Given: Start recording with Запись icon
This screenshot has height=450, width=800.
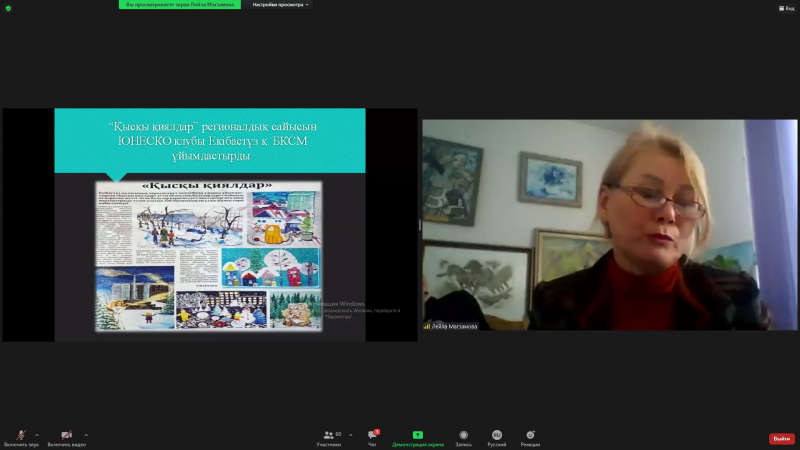Looking at the screenshot, I should tap(463, 437).
